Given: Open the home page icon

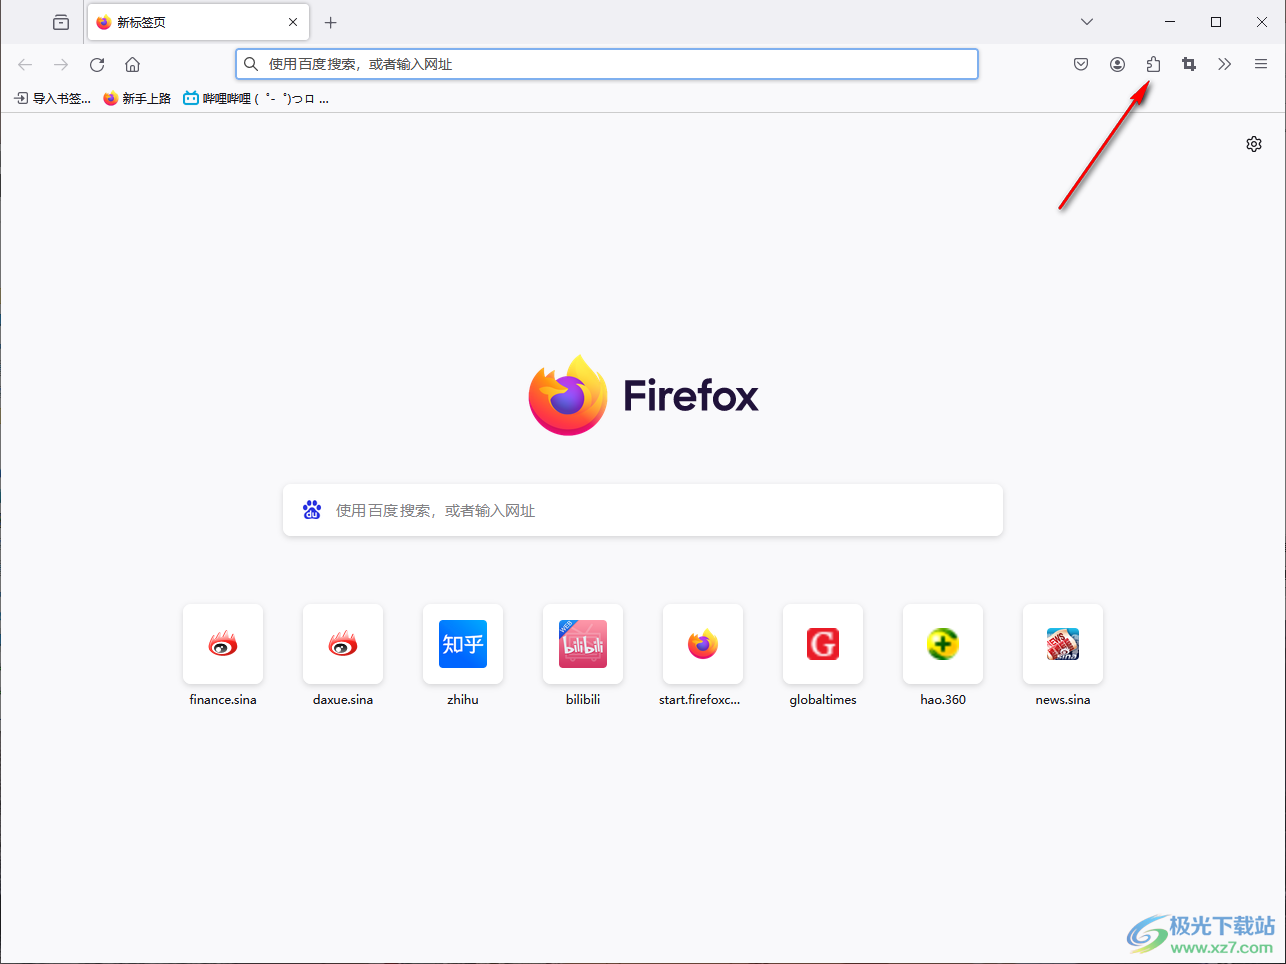Looking at the screenshot, I should (132, 64).
